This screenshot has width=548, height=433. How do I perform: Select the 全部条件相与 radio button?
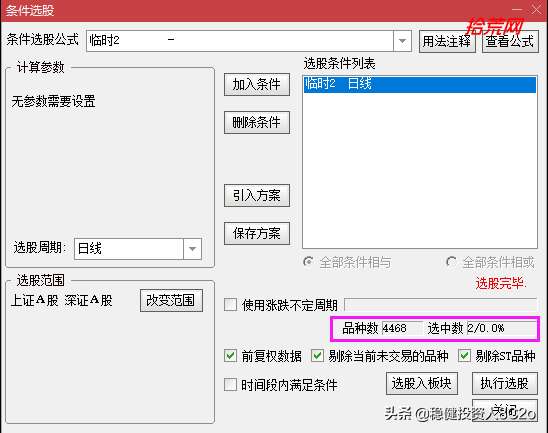[308, 261]
